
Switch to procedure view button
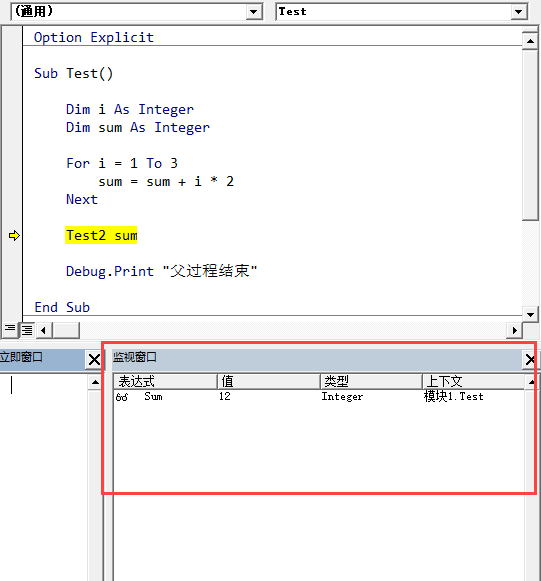click(10, 329)
